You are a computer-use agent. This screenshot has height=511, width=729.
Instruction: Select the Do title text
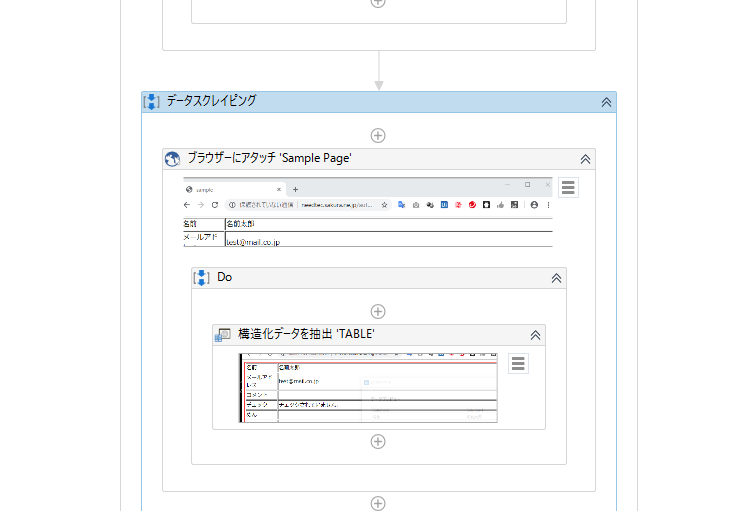pos(225,277)
